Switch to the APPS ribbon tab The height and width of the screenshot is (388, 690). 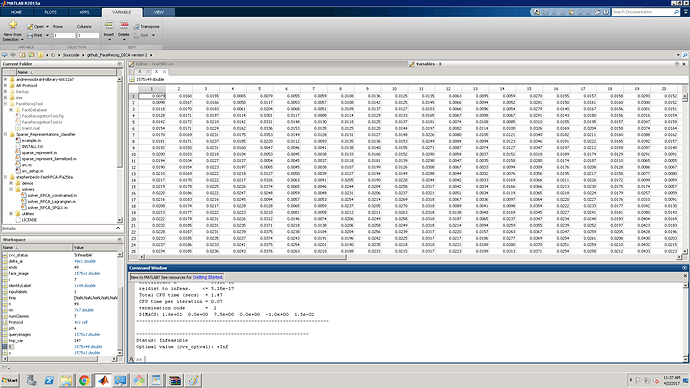pyautogui.click(x=84, y=12)
